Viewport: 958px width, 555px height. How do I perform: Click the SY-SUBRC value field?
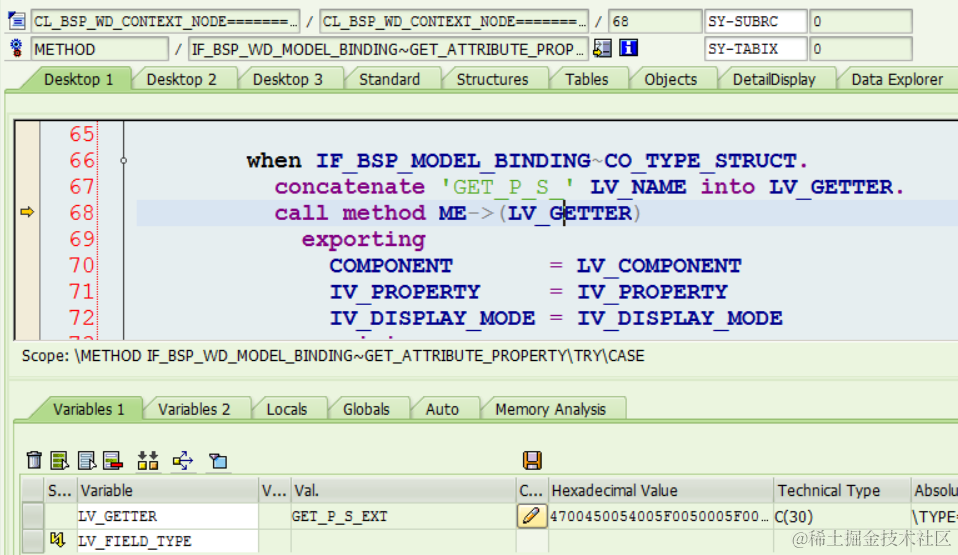[x=860, y=21]
